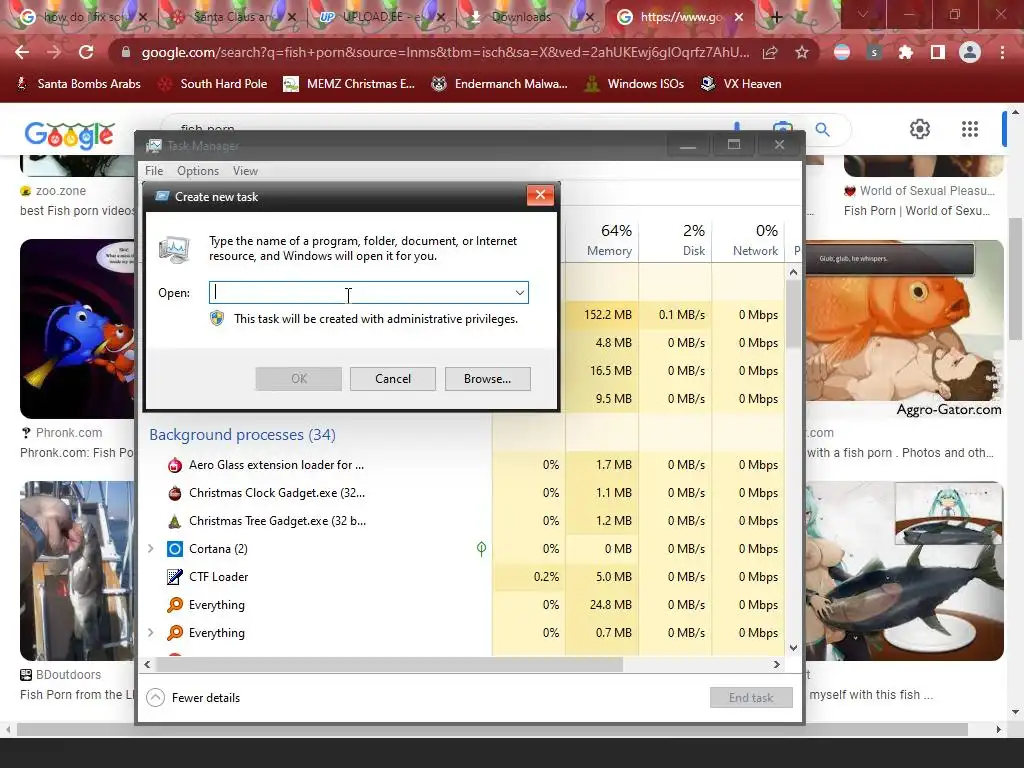Select the Christmas Clock Gadget.exe icon
This screenshot has width=1024, height=768.
coord(175,493)
